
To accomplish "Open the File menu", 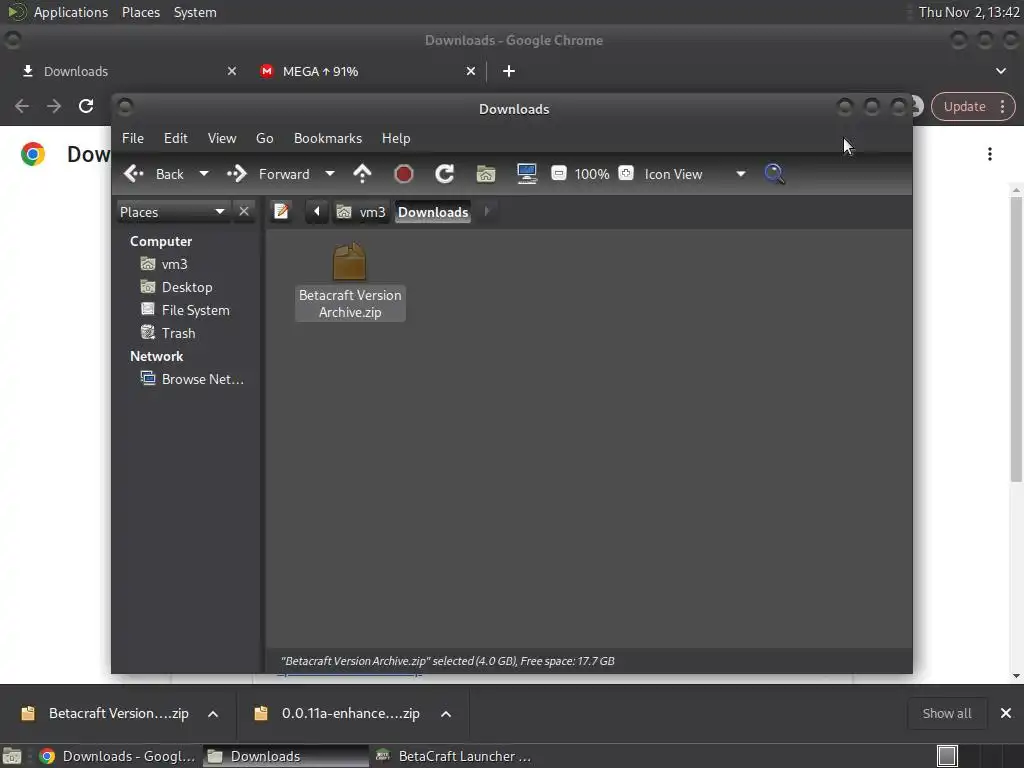I will [x=133, y=138].
